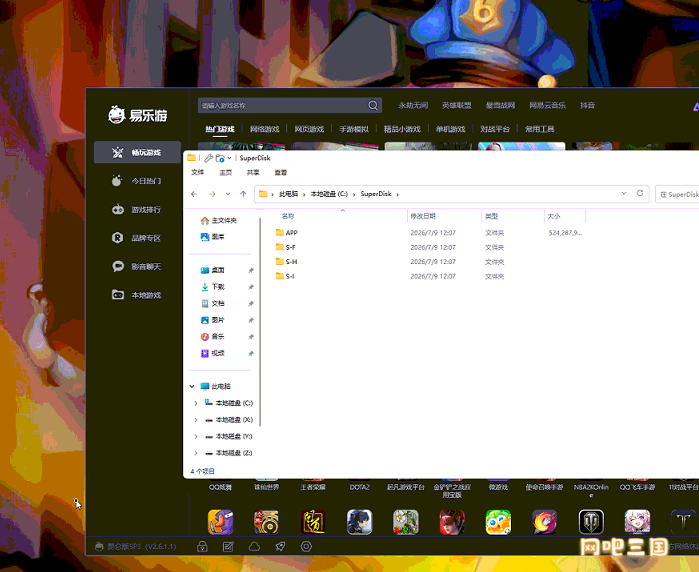Screen dimensions: 699x572
Task: Switch to the 热门游戏 tab
Action: click(220, 129)
